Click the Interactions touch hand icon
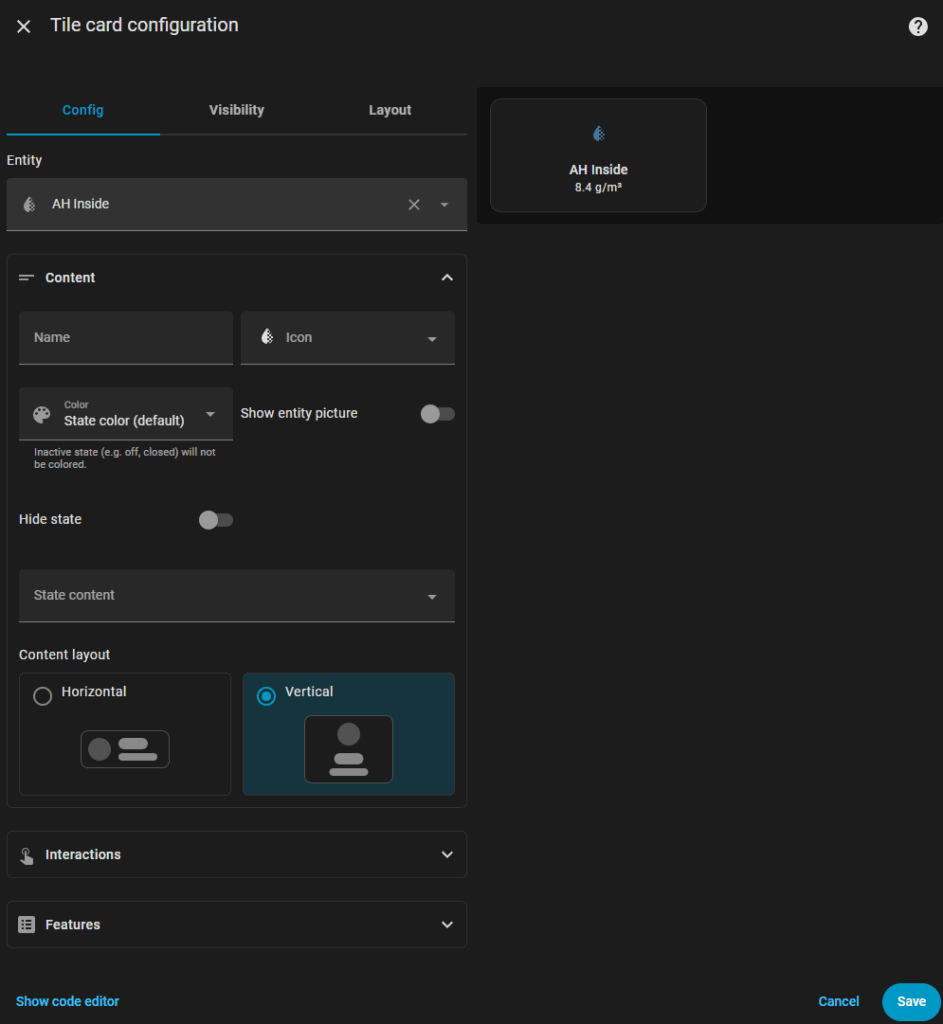Viewport: 943px width, 1024px height. (x=27, y=855)
